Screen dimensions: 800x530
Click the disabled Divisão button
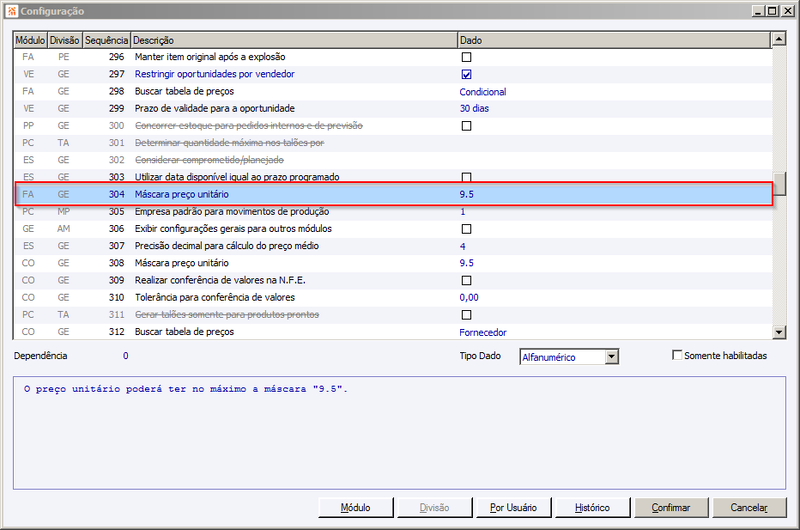point(434,508)
